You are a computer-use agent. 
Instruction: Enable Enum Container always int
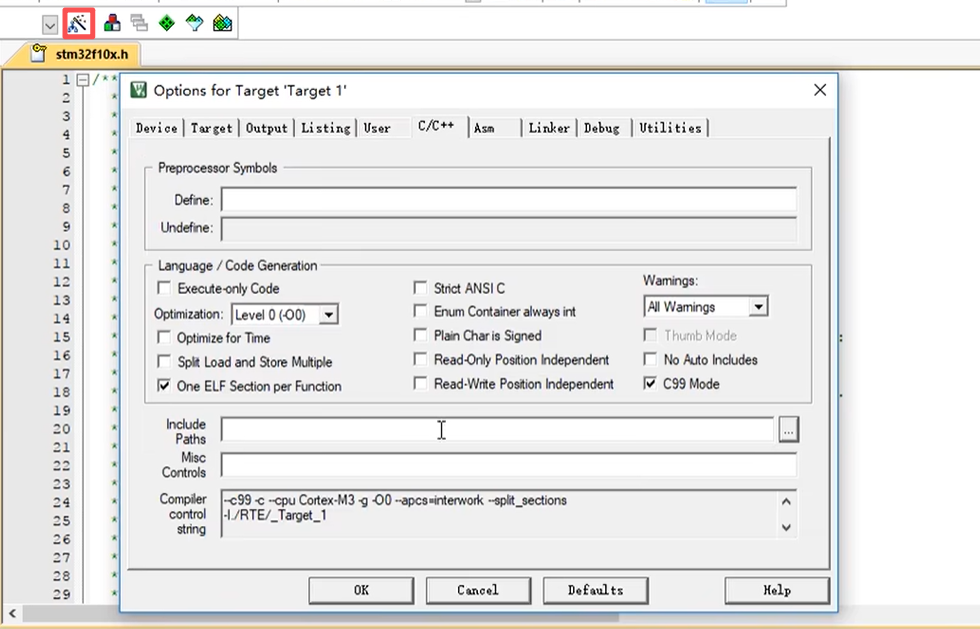(421, 311)
